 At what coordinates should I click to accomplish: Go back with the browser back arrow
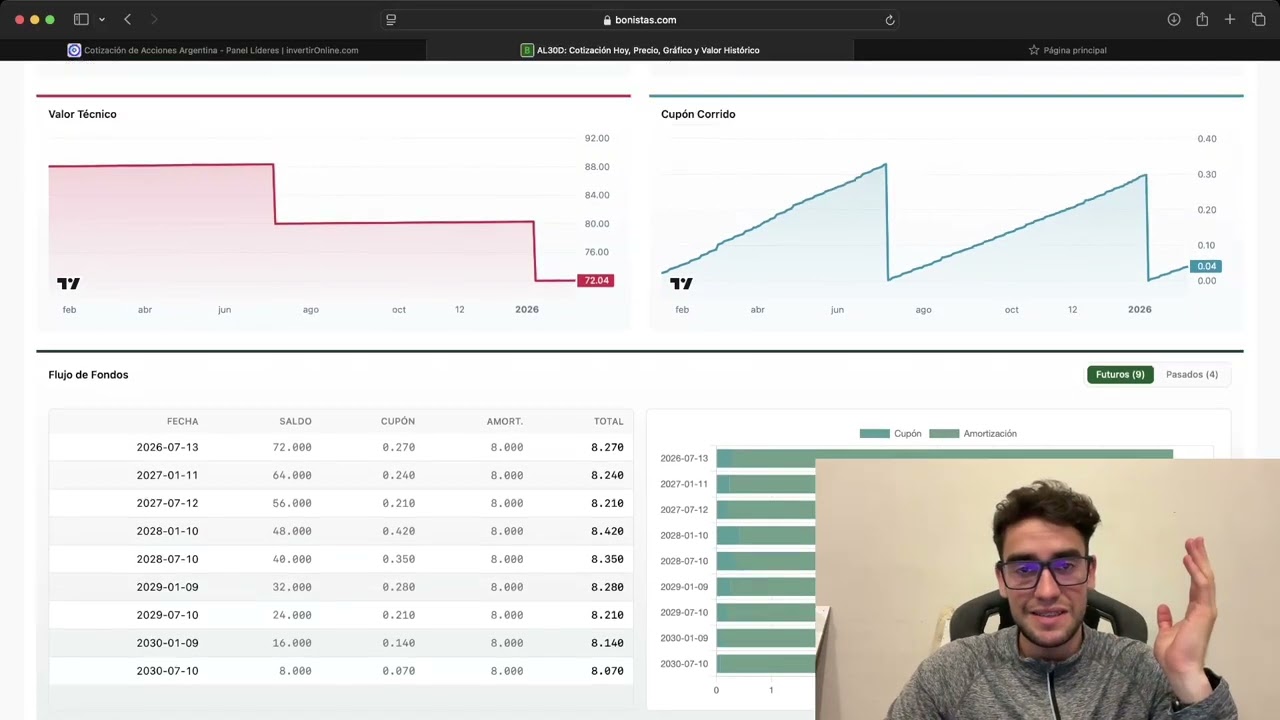(x=127, y=19)
